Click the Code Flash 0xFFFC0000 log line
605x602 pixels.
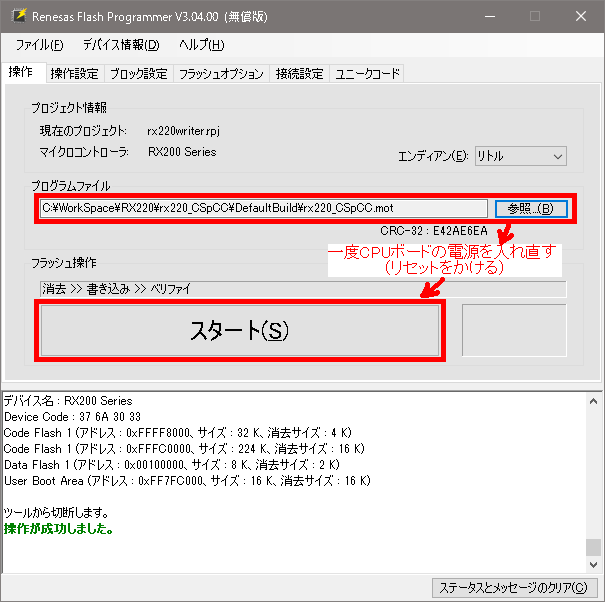(x=184, y=449)
